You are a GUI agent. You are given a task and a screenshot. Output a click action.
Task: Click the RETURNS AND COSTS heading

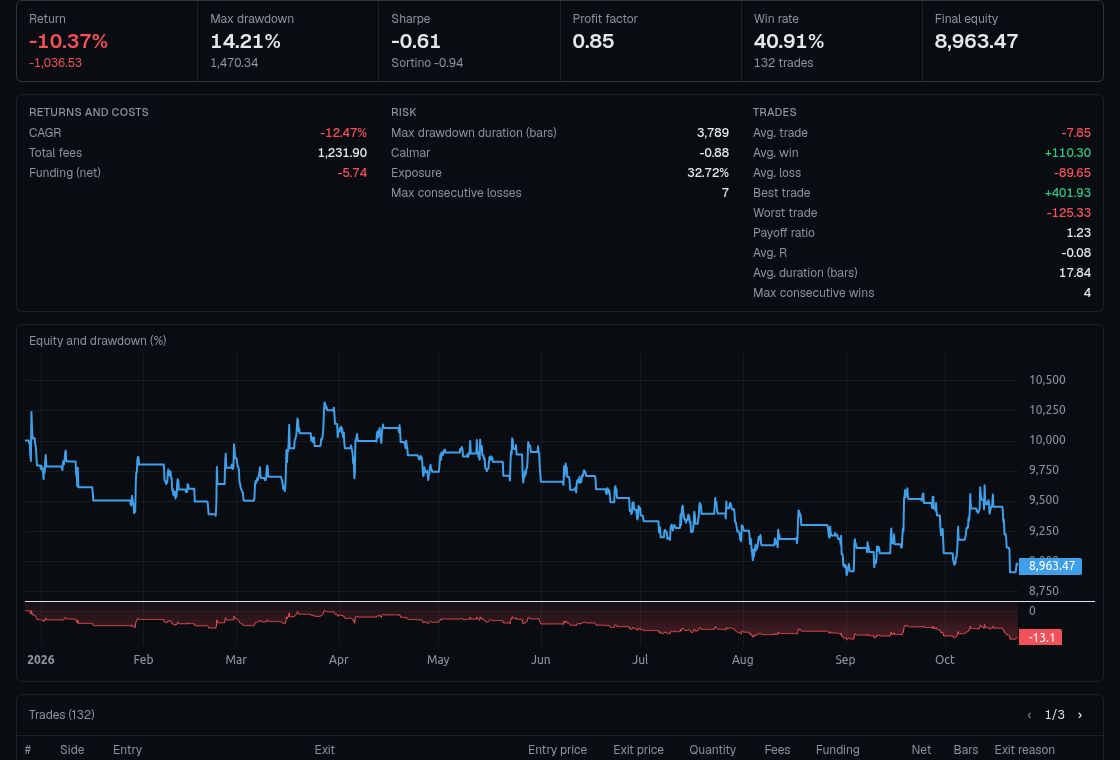pos(89,112)
